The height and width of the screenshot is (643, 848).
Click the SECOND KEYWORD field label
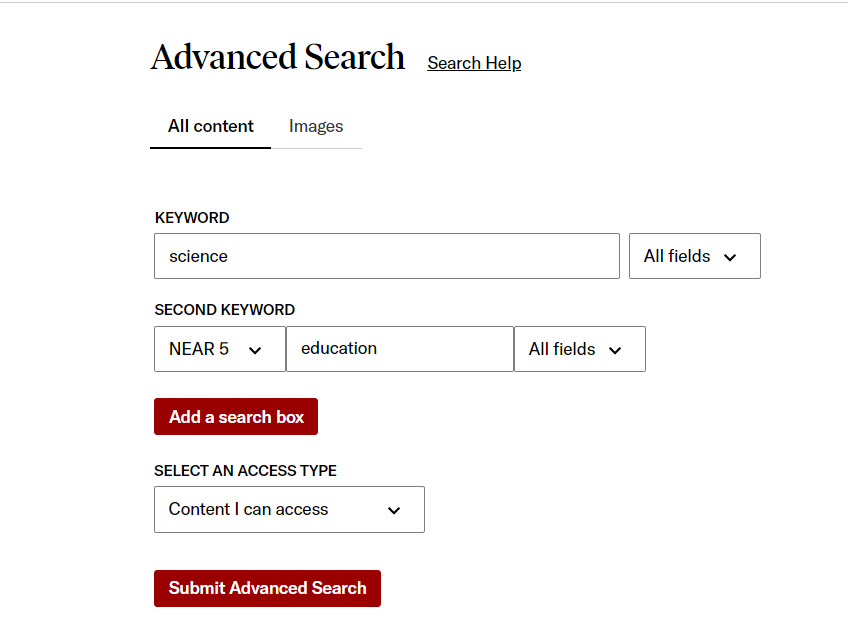224,310
